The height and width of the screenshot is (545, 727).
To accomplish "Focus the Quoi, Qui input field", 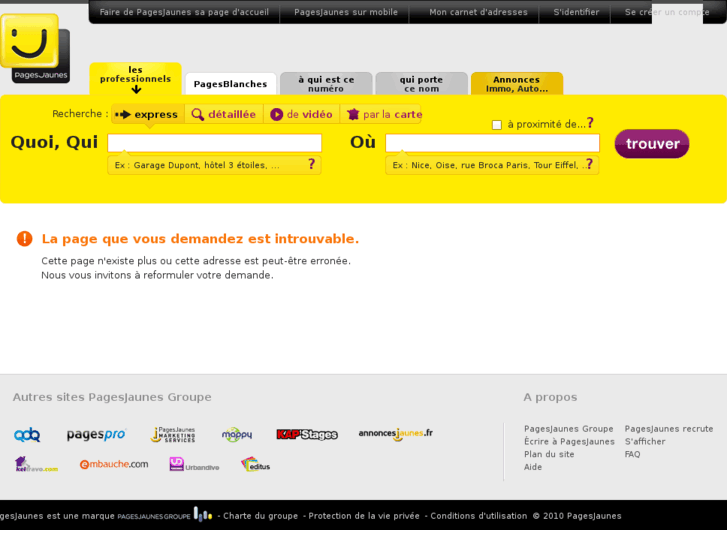I will [215, 143].
